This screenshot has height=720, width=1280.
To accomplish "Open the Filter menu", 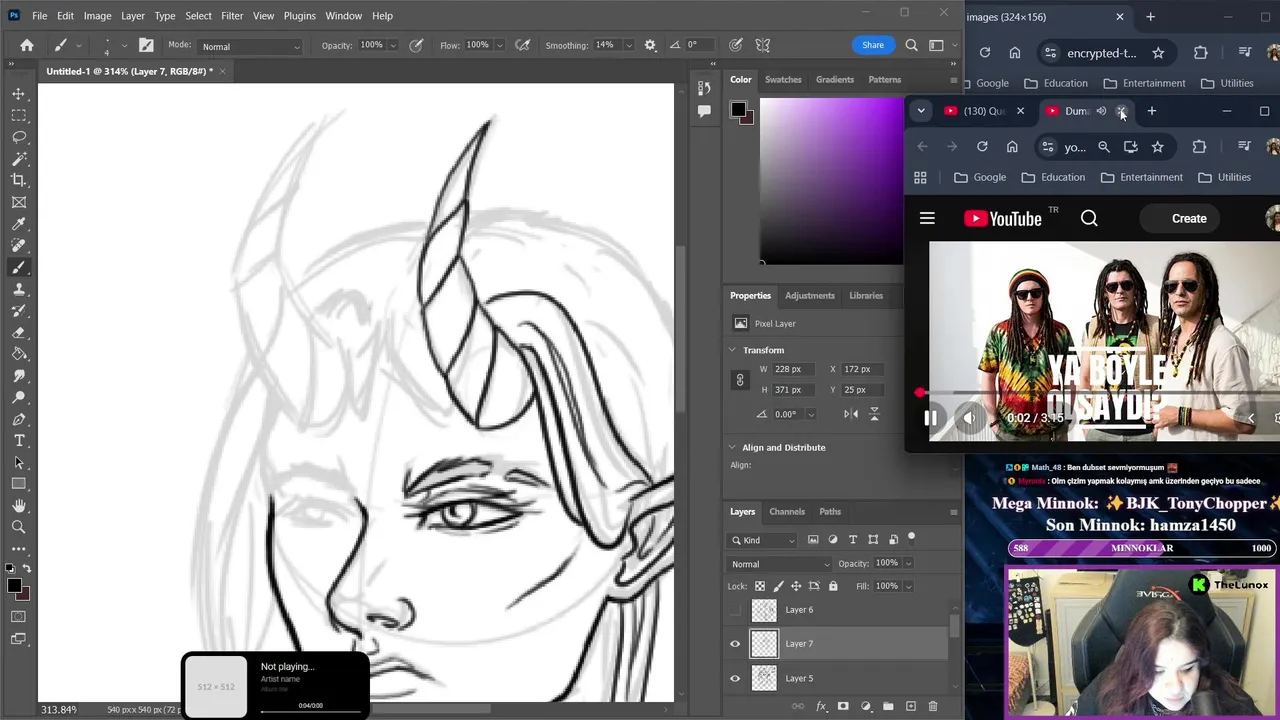I will point(232,16).
